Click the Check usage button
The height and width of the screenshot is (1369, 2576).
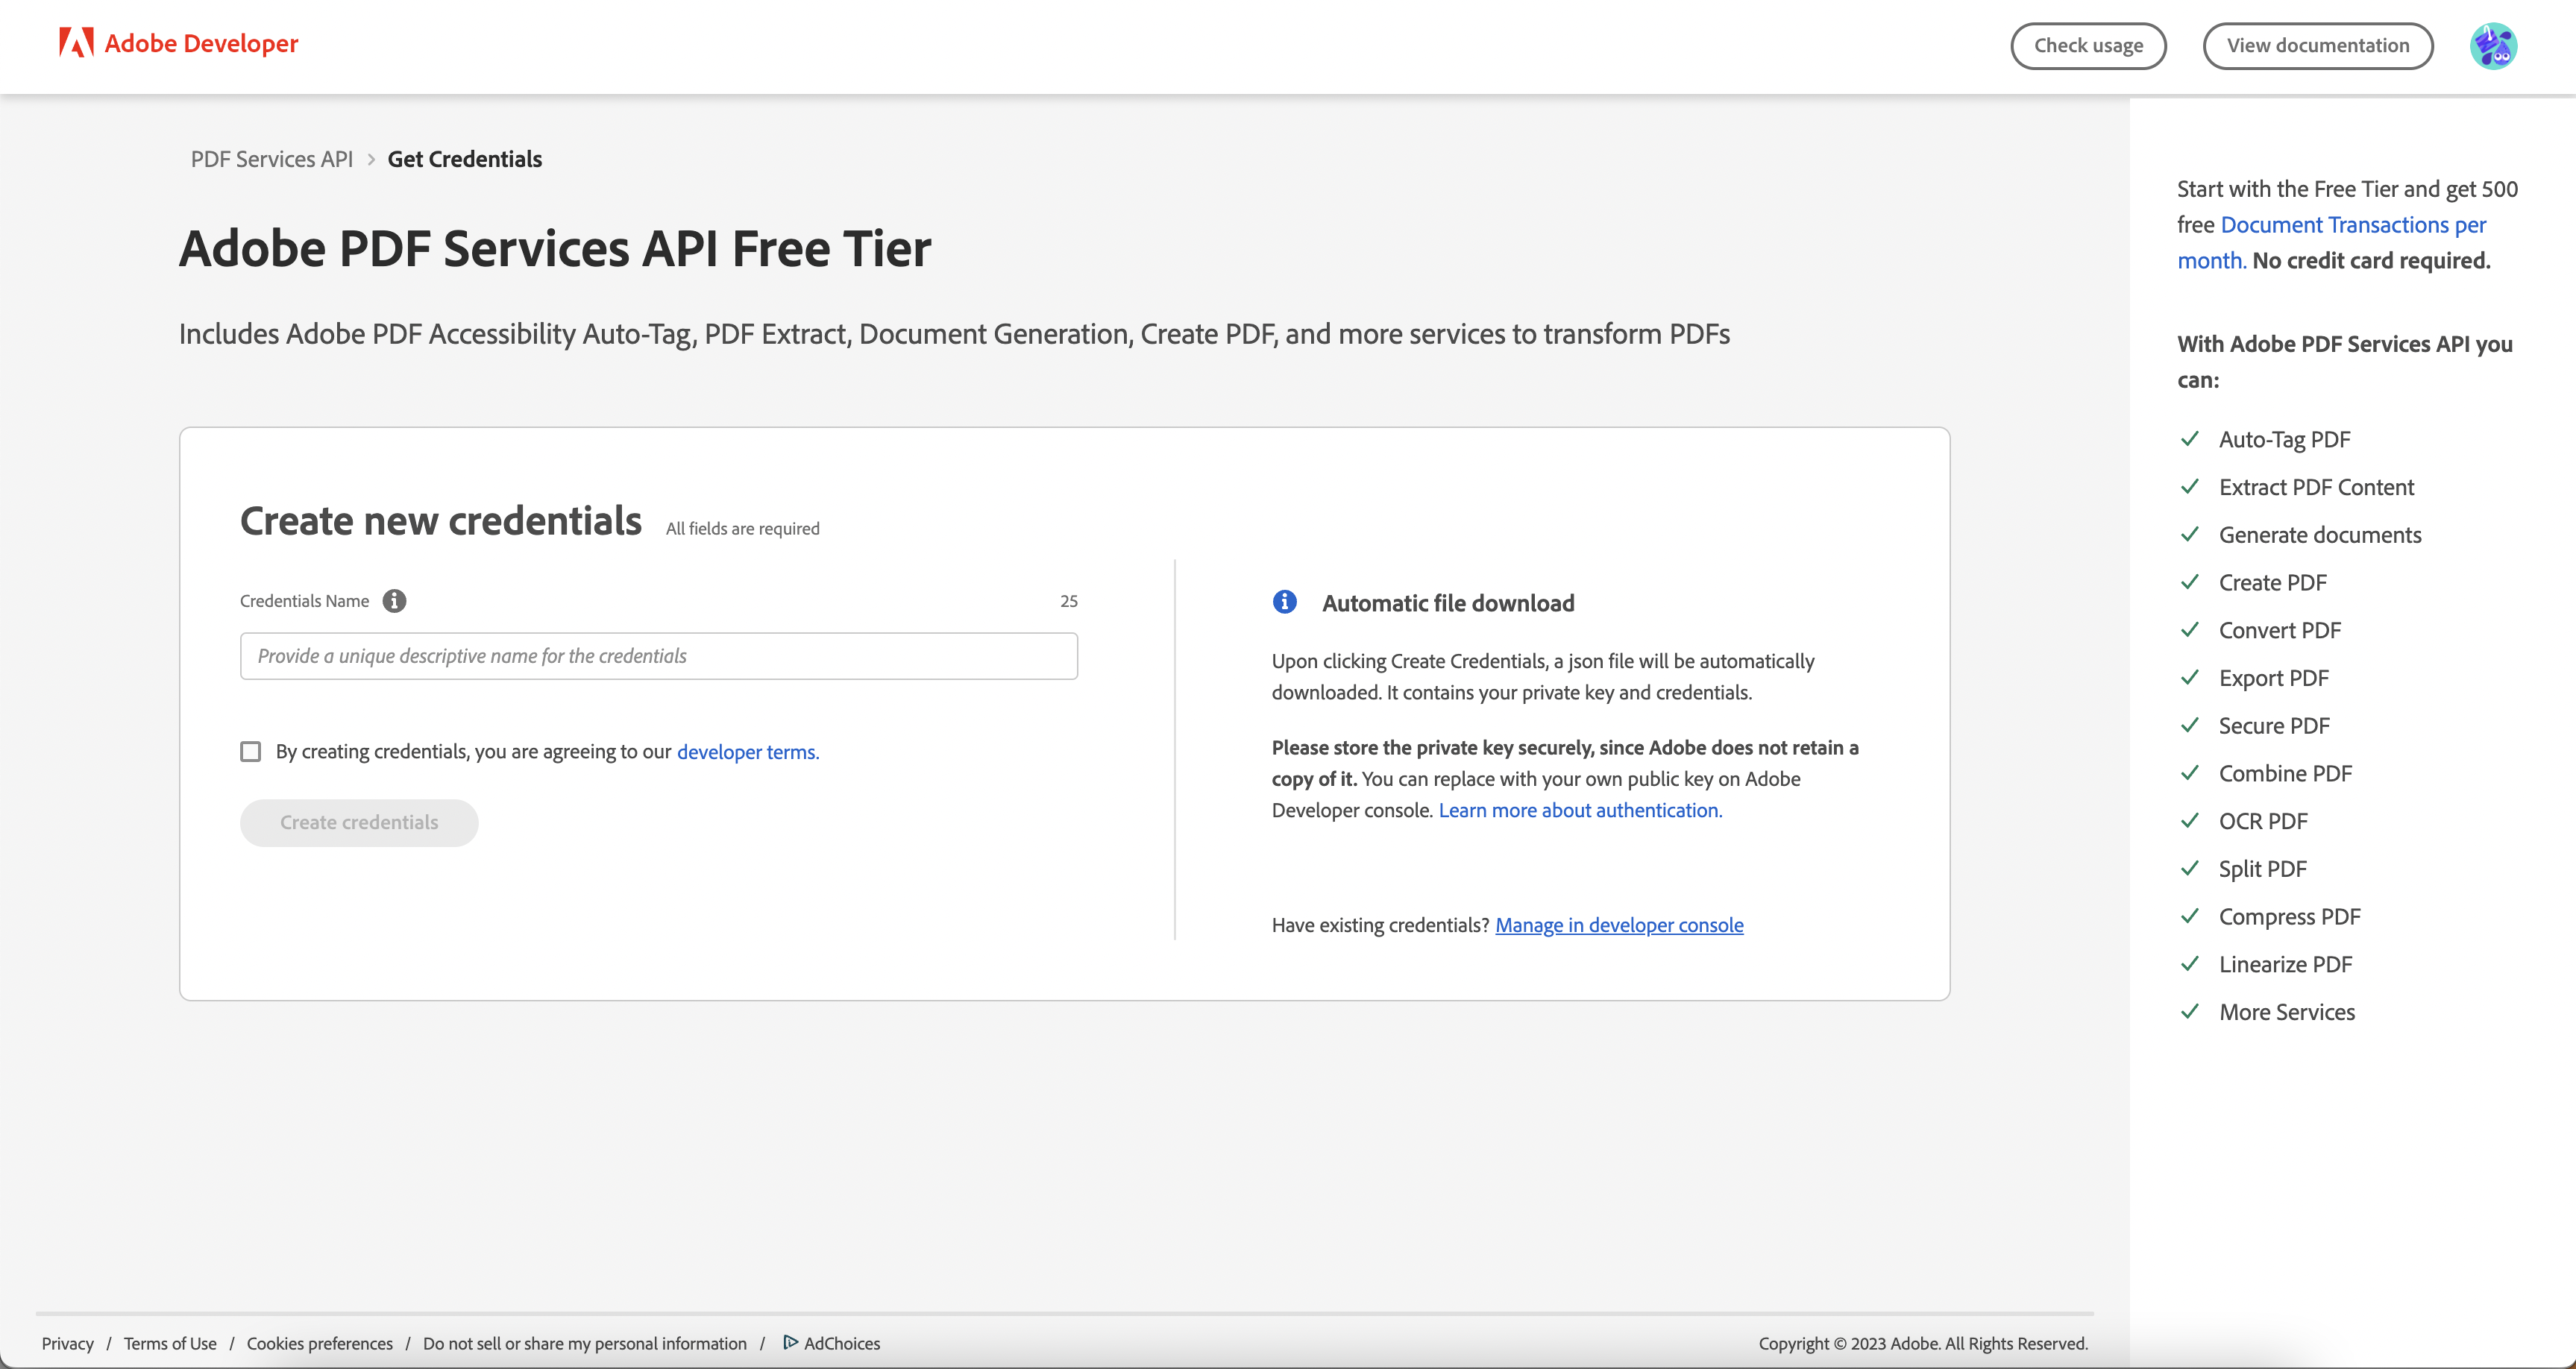click(x=2089, y=45)
